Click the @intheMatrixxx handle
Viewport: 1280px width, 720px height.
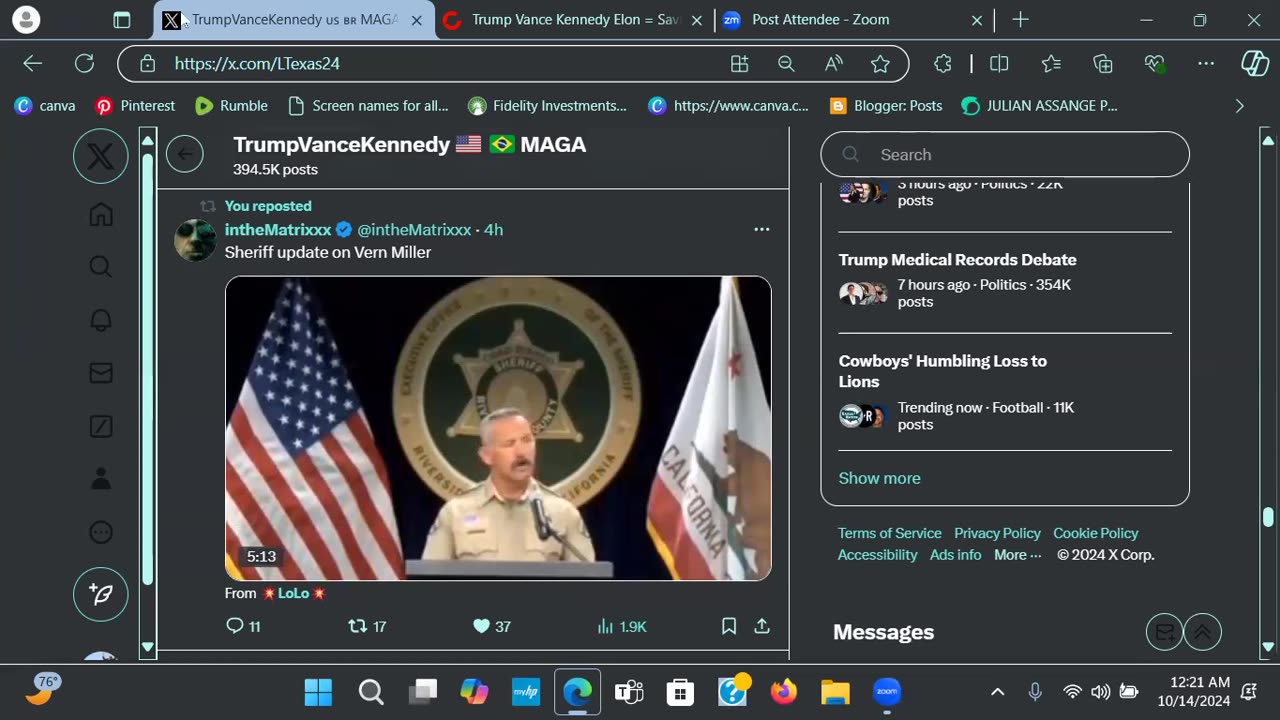(414, 229)
